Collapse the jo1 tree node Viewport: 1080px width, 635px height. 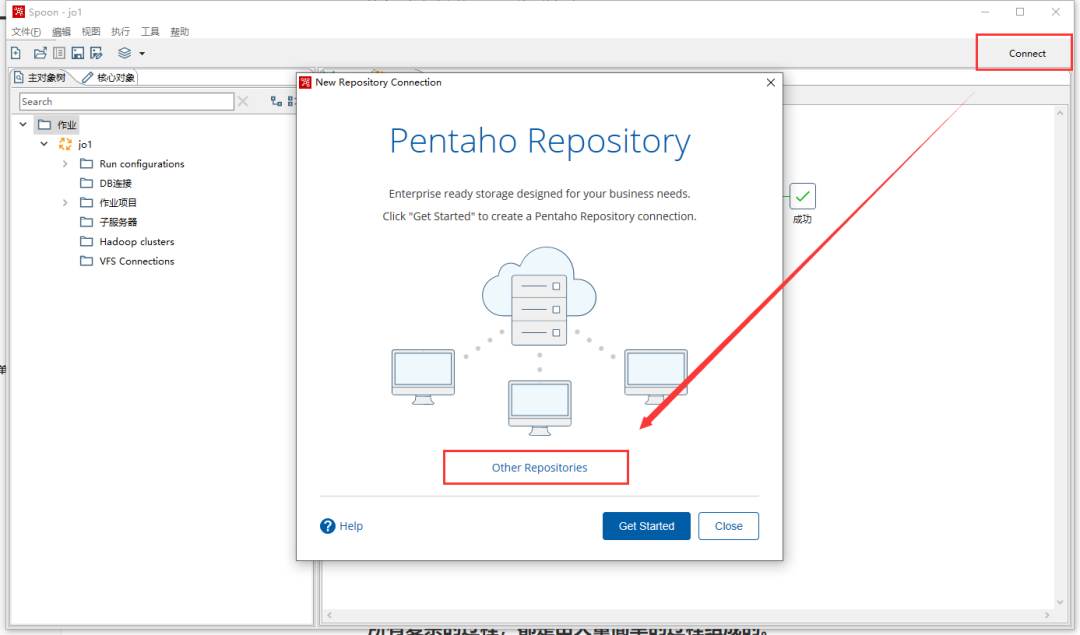pyautogui.click(x=44, y=144)
